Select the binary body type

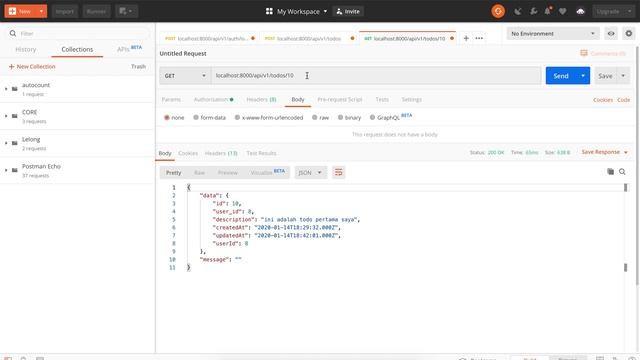tap(349, 118)
